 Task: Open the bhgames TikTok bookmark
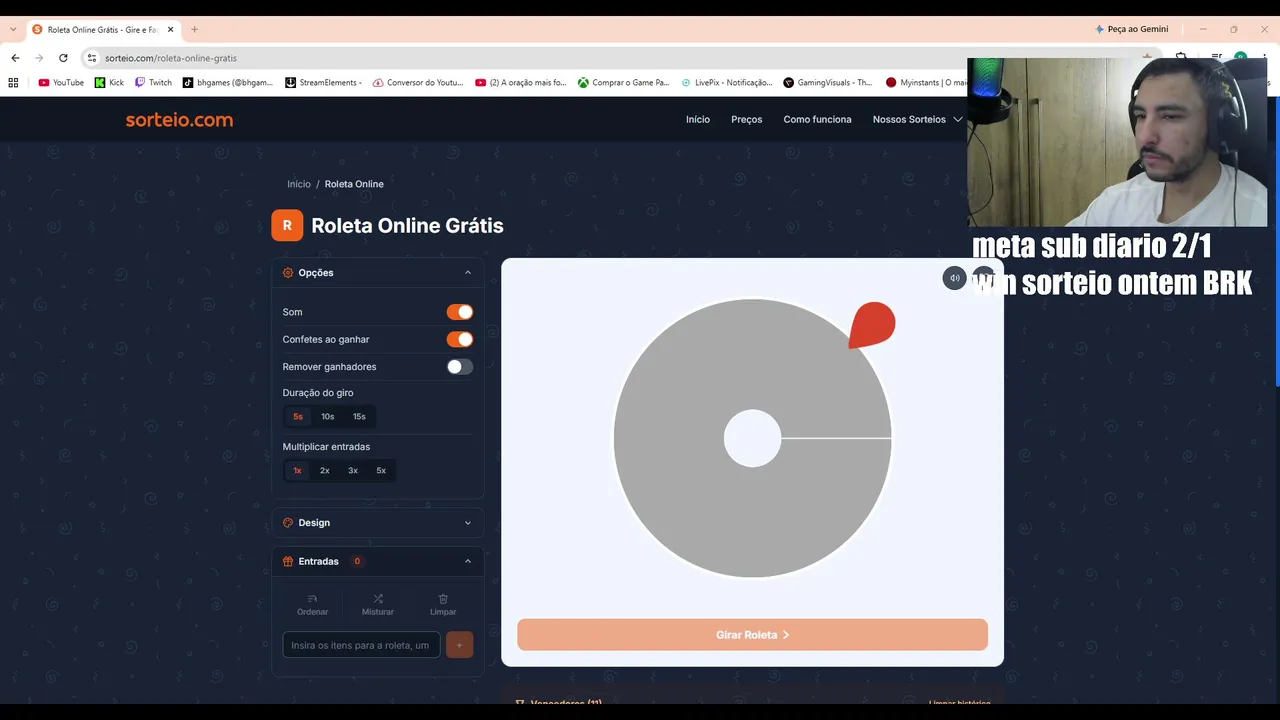tap(228, 83)
